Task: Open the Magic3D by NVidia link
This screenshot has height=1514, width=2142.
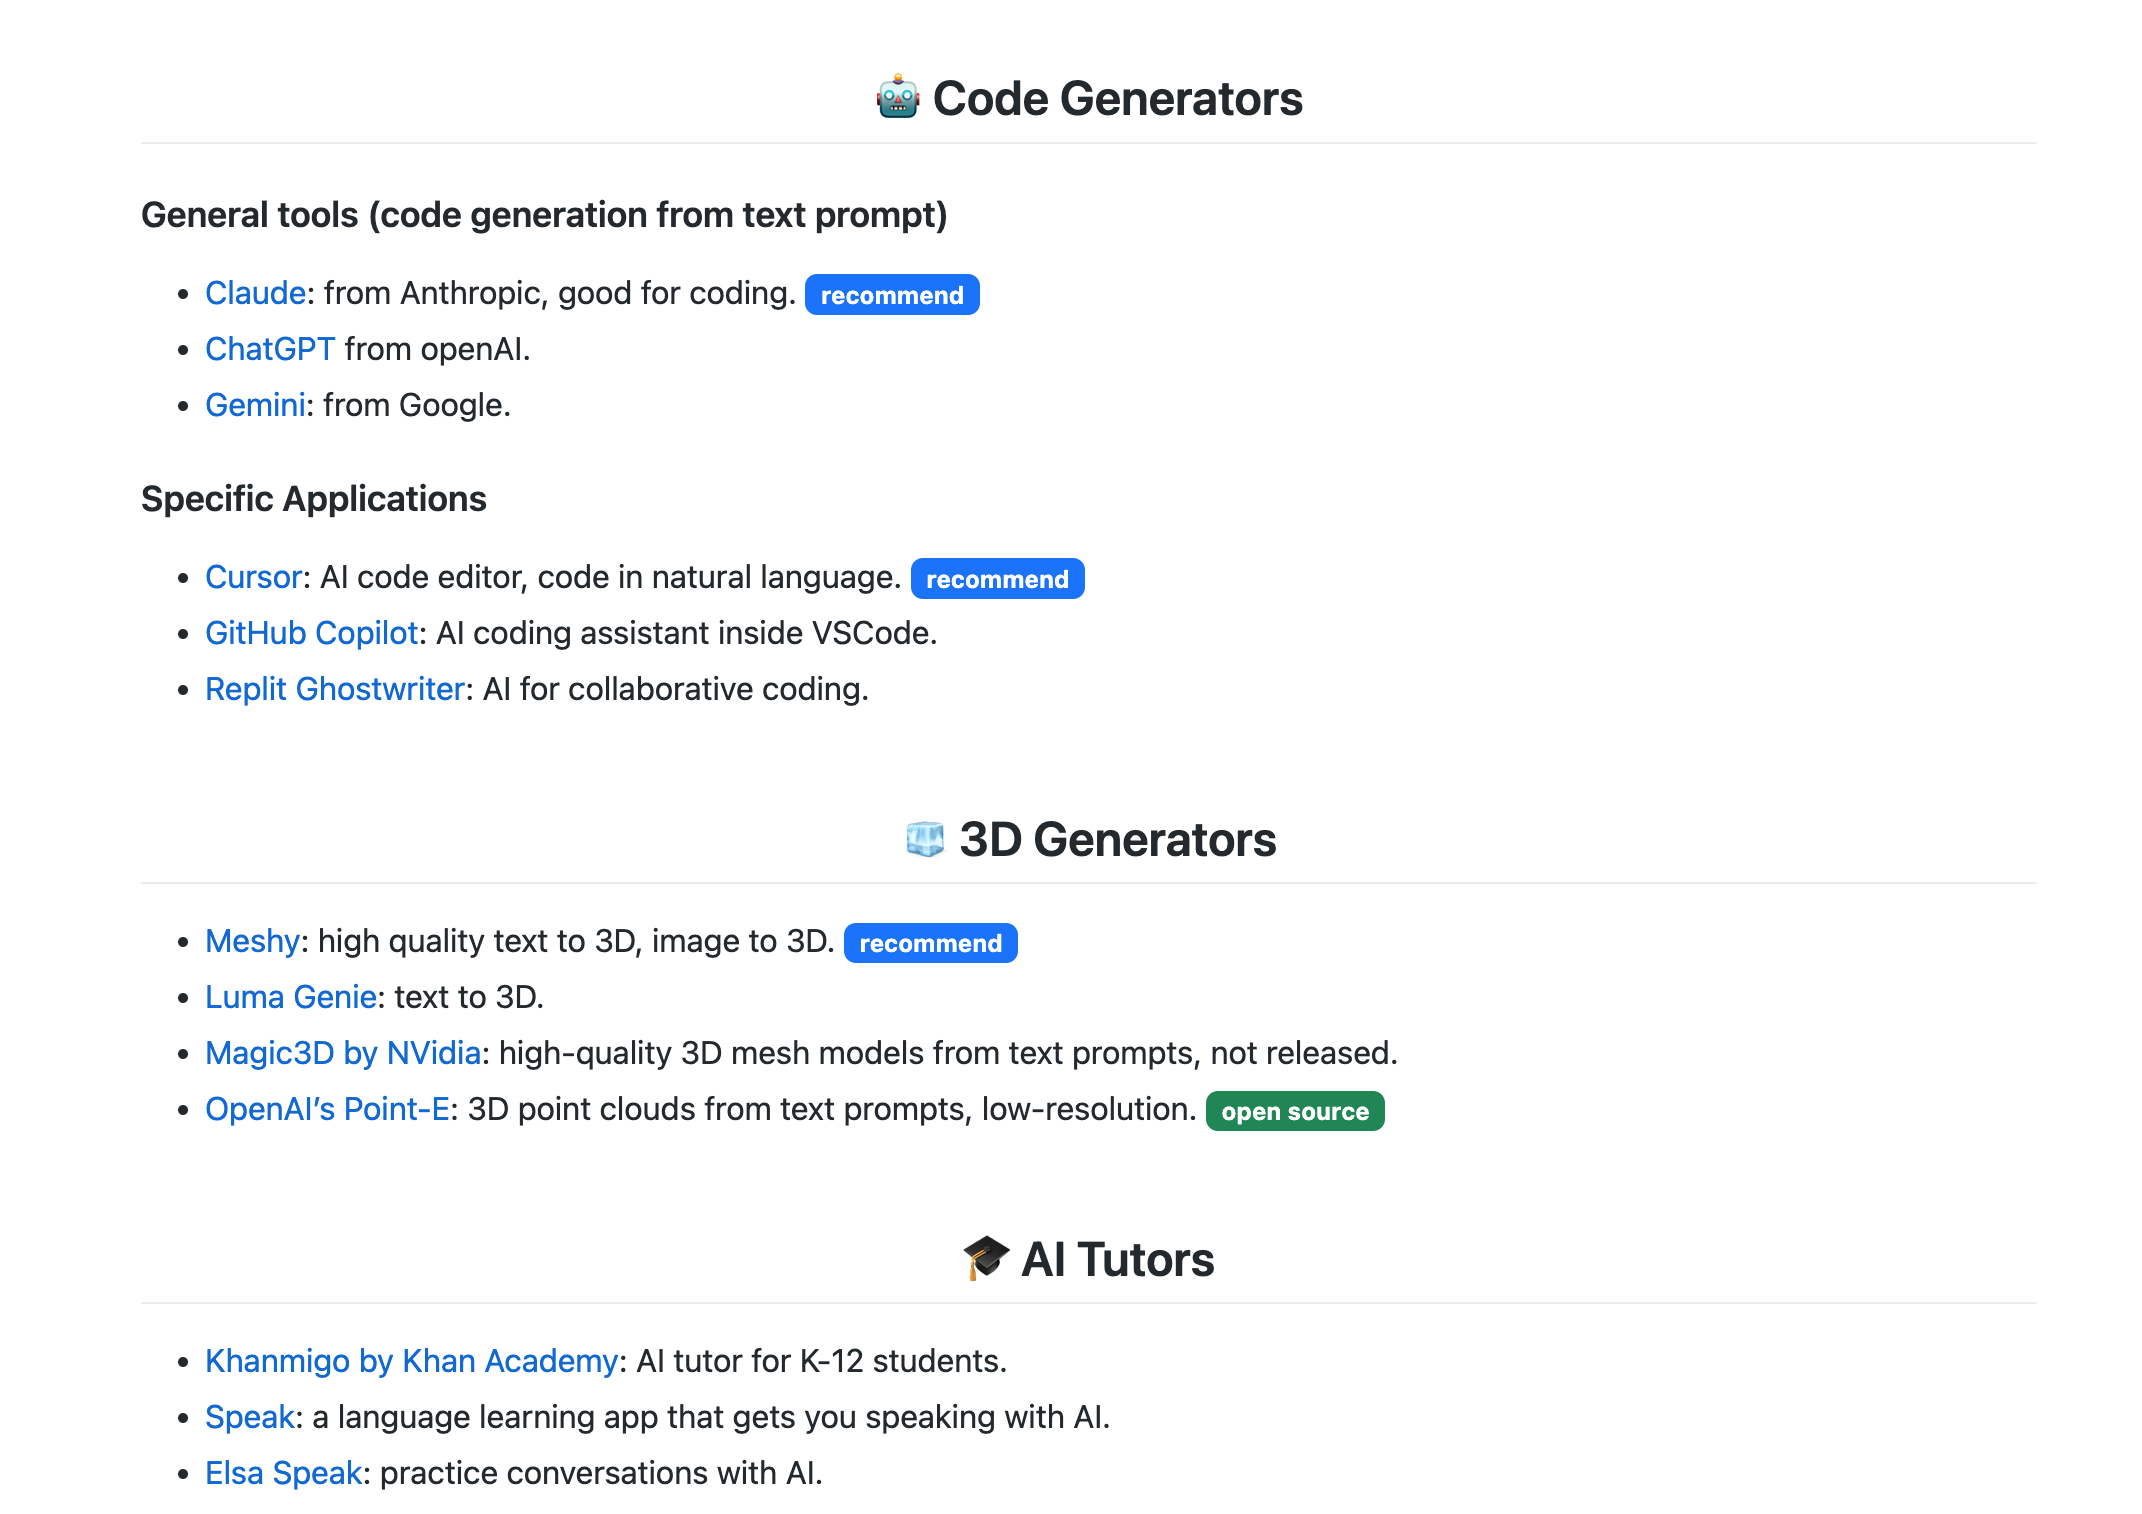Action: coord(343,1053)
